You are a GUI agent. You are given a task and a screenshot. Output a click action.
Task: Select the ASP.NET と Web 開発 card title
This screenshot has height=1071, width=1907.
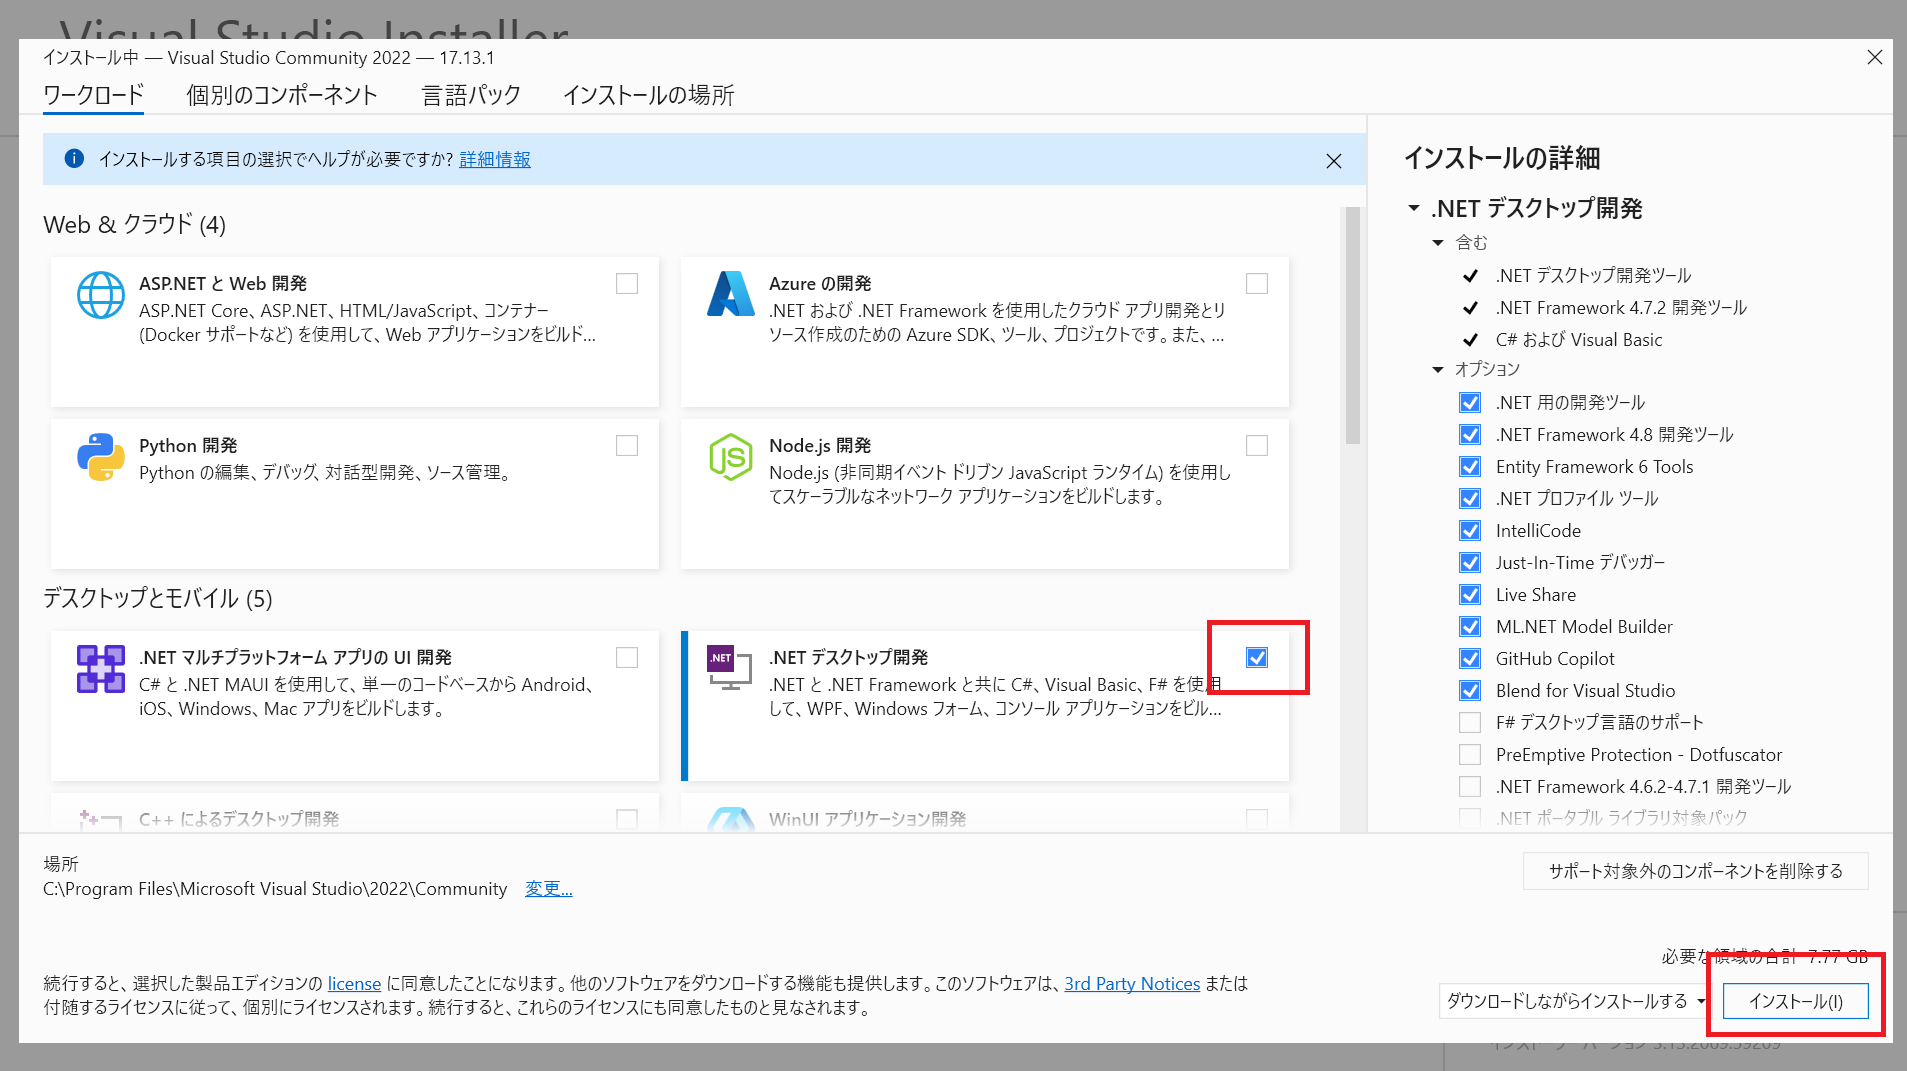coord(223,284)
